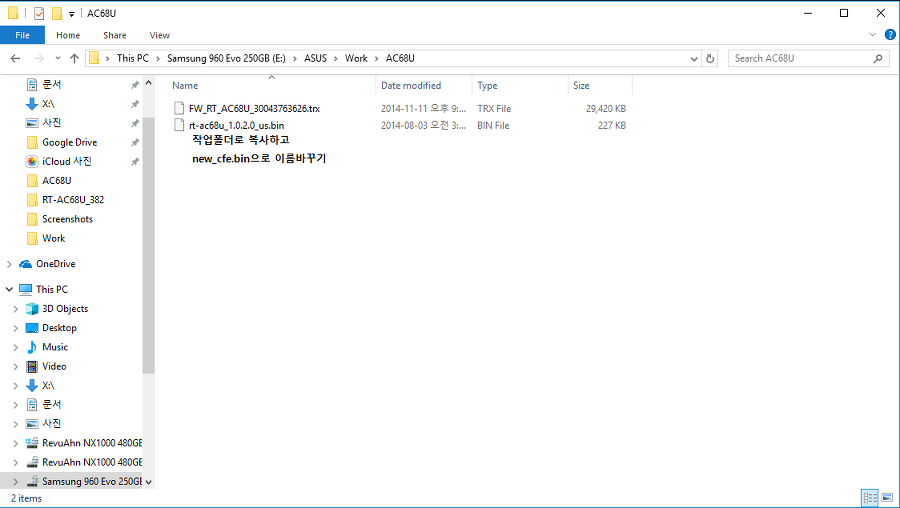Viewport: 900px width, 508px height.
Task: Click the Properties icon in the title bar
Action: pos(39,13)
